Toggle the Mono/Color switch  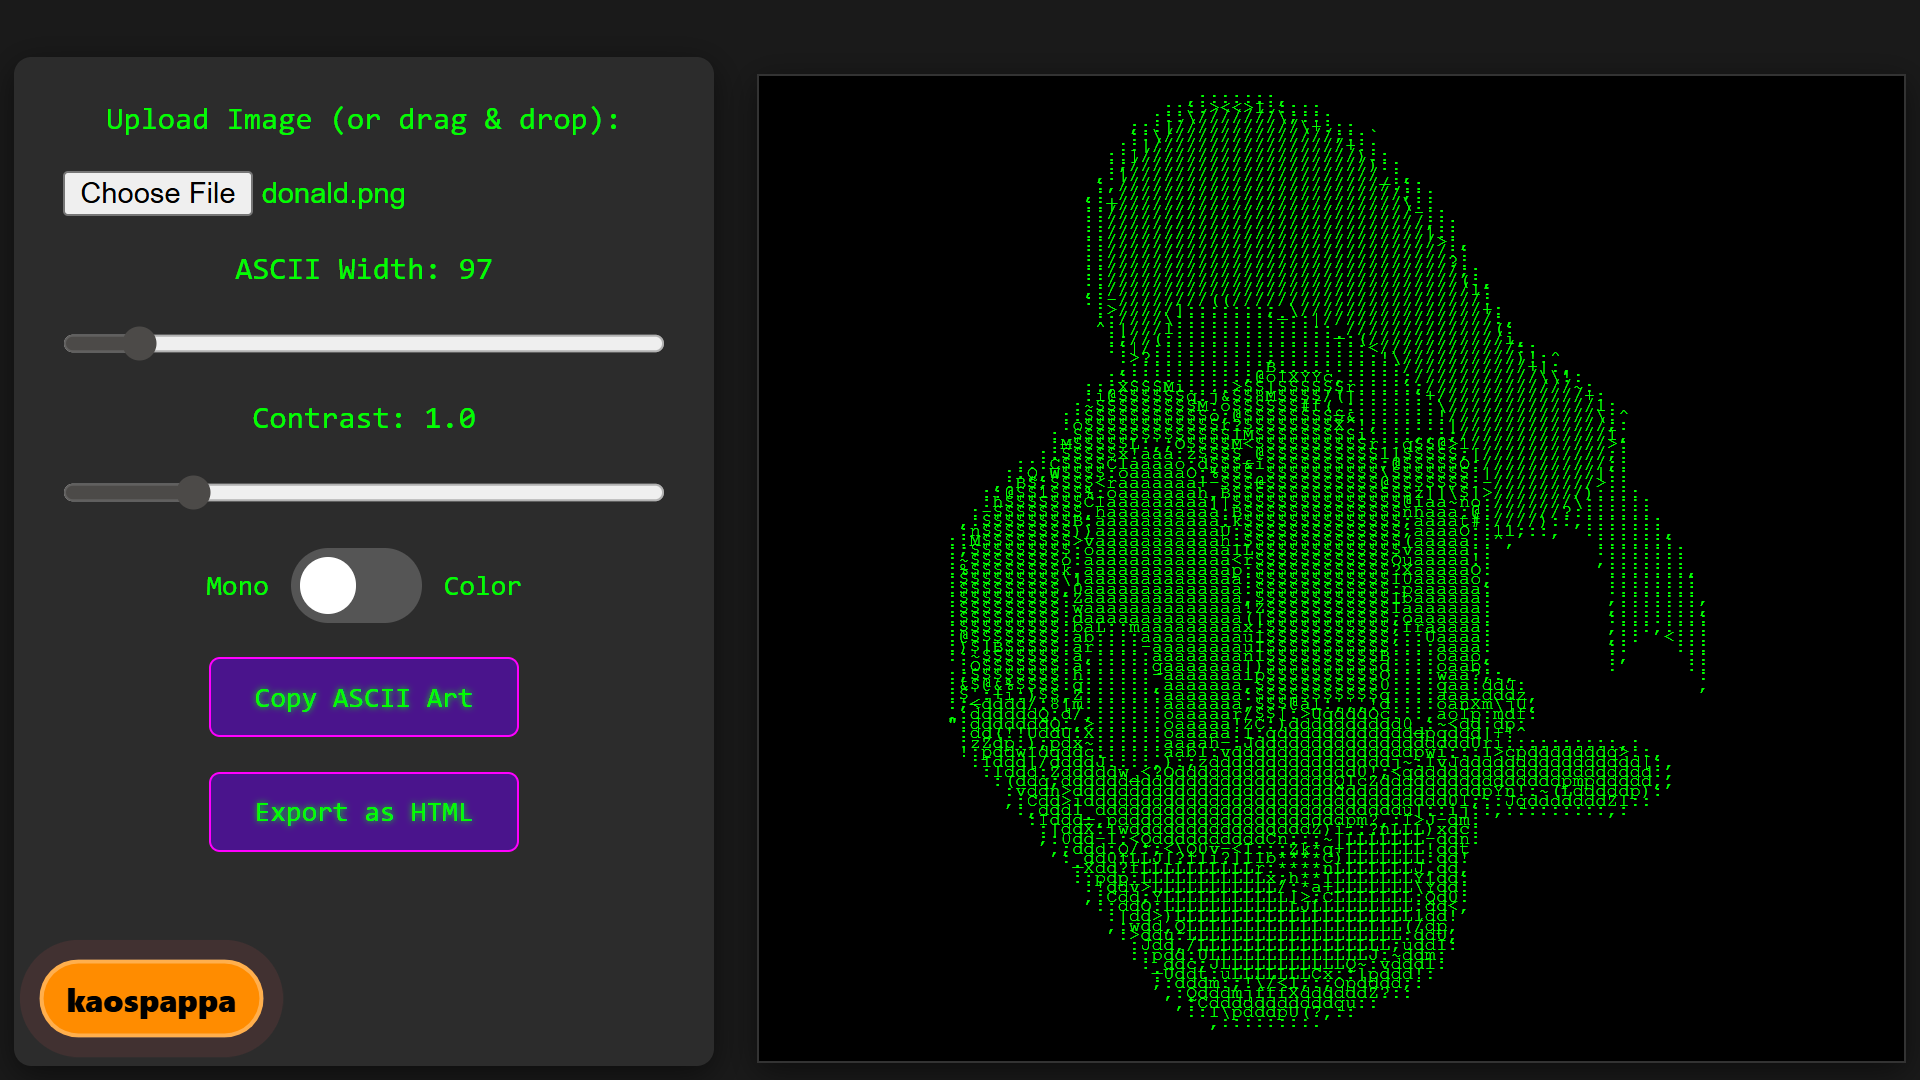pos(356,586)
